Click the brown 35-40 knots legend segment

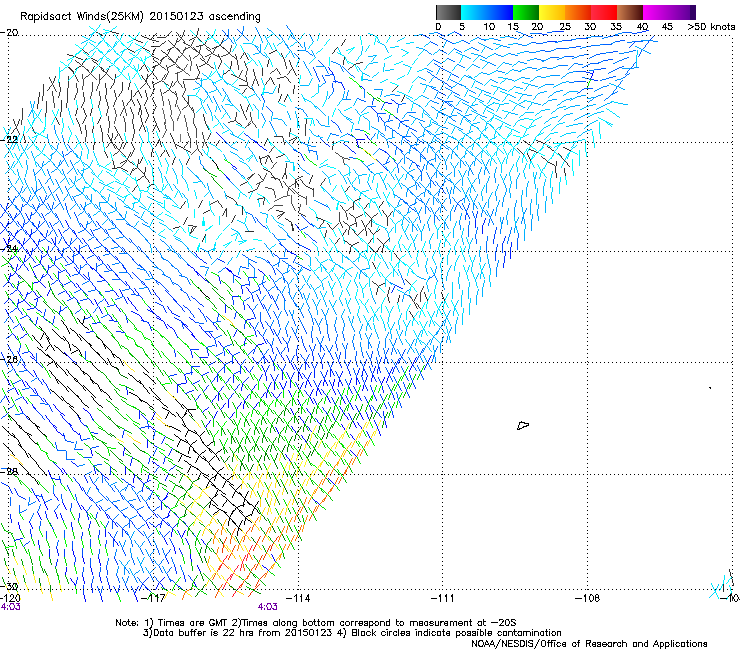click(x=630, y=12)
